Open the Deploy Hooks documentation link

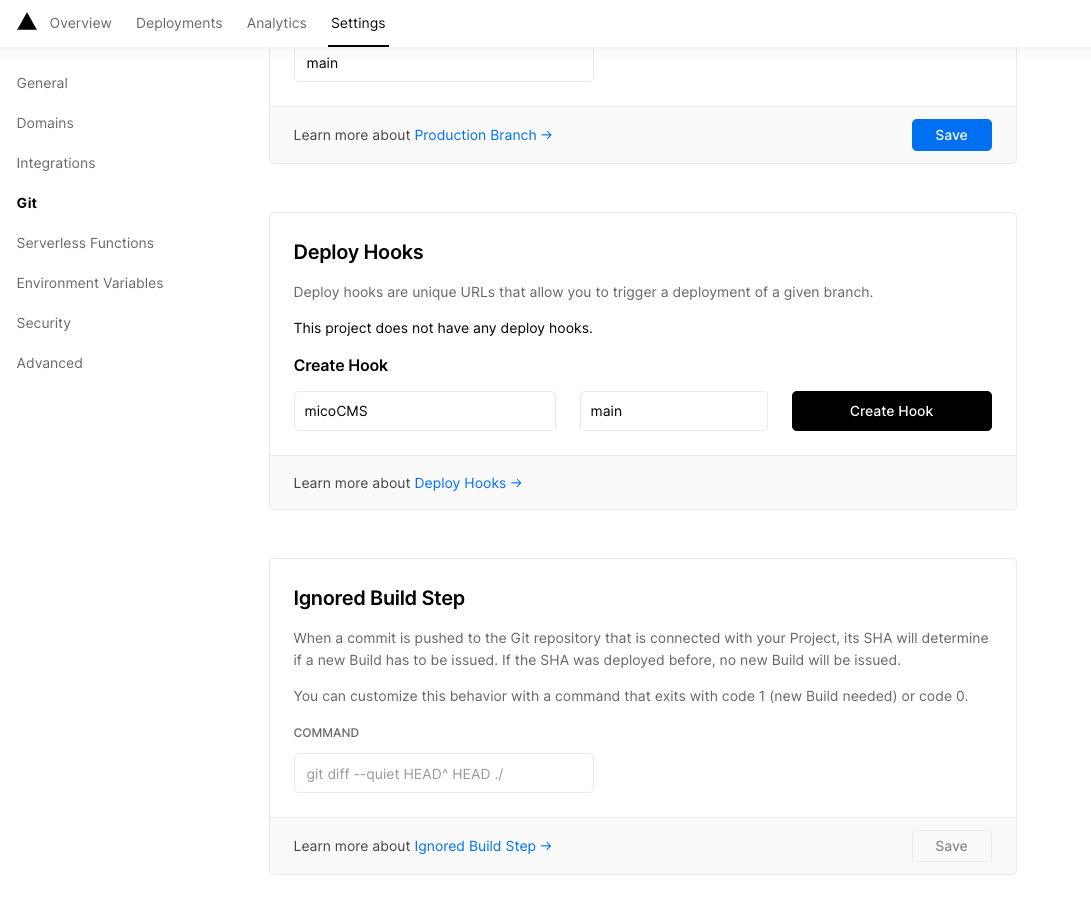(x=468, y=483)
